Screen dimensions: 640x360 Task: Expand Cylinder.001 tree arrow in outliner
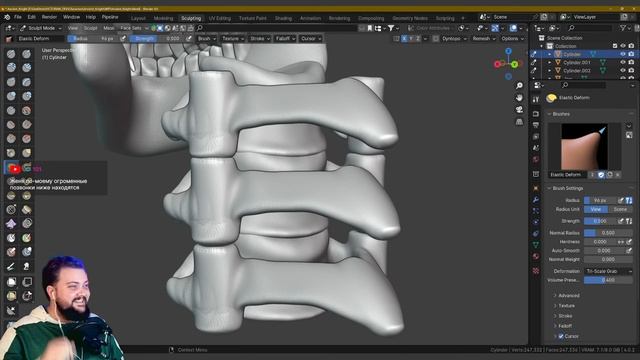point(549,62)
